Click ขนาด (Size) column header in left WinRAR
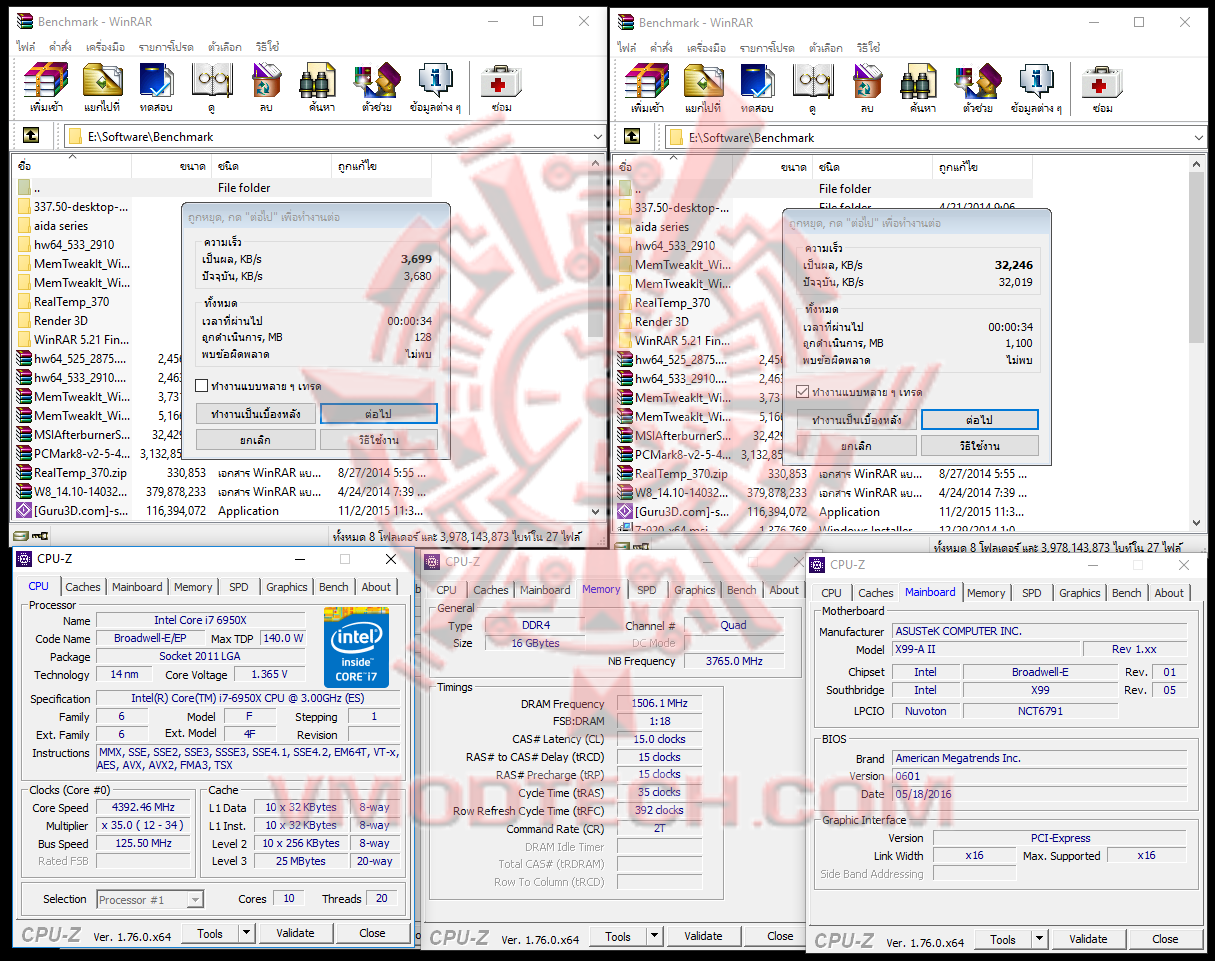Image resolution: width=1215 pixels, height=961 pixels. click(170, 166)
